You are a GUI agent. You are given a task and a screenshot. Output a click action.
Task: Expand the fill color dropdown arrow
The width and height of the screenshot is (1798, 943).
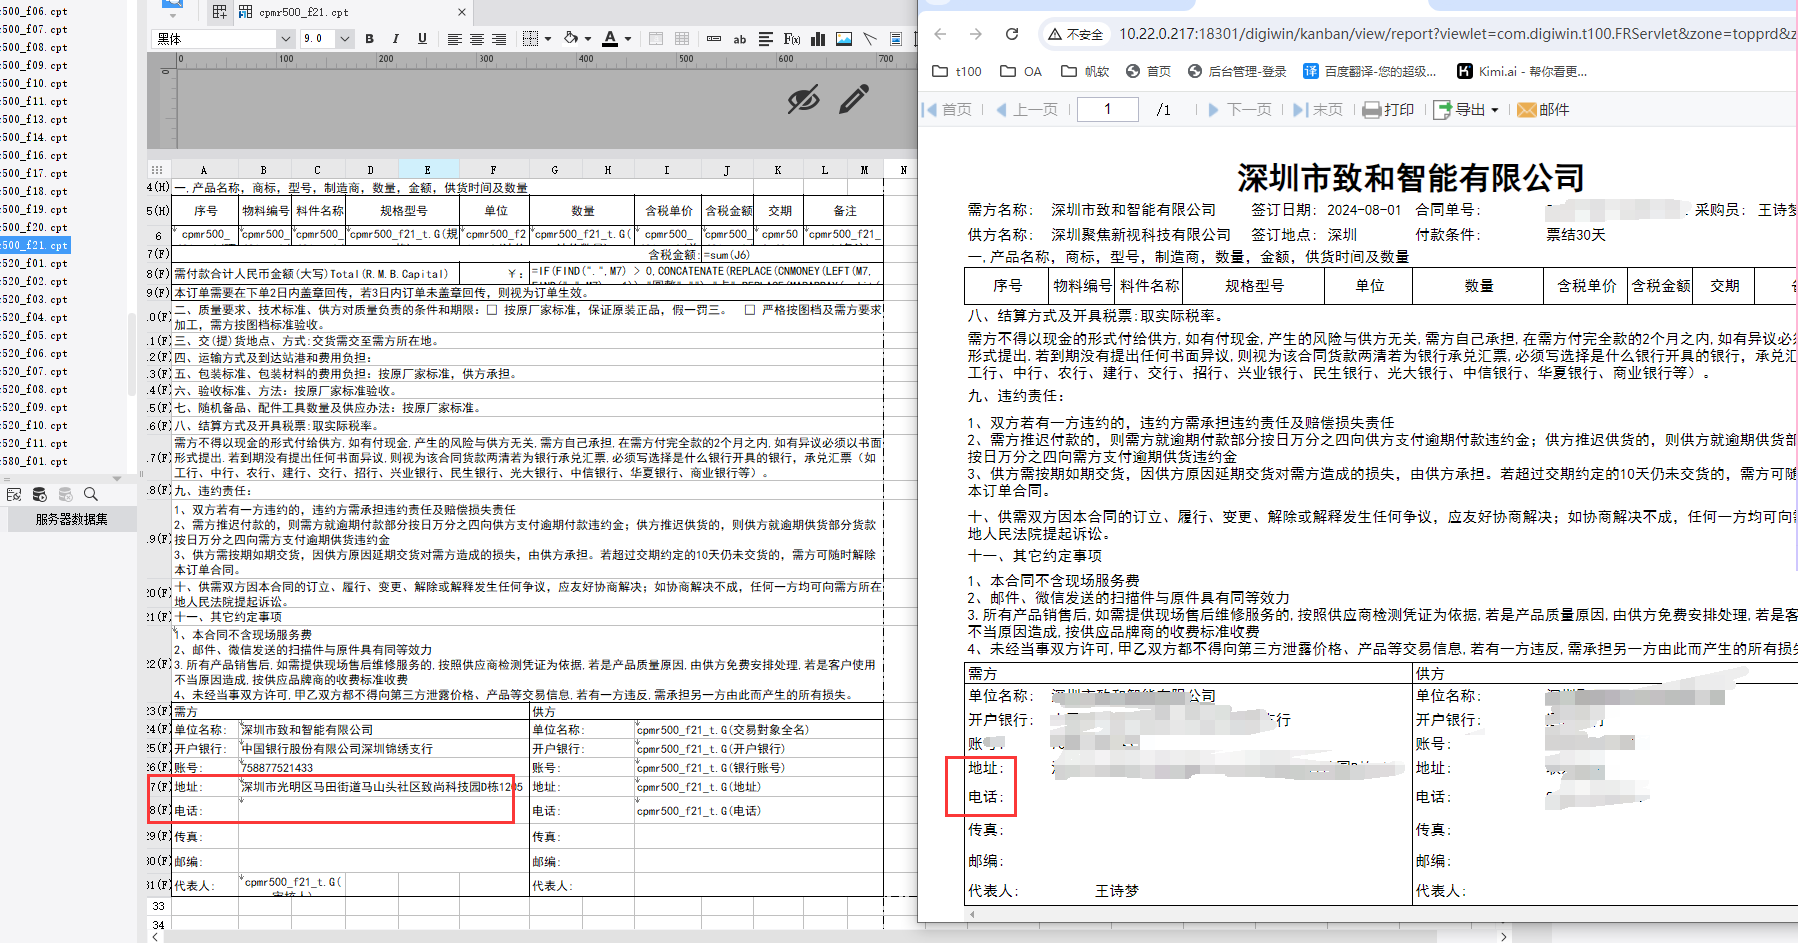[588, 39]
